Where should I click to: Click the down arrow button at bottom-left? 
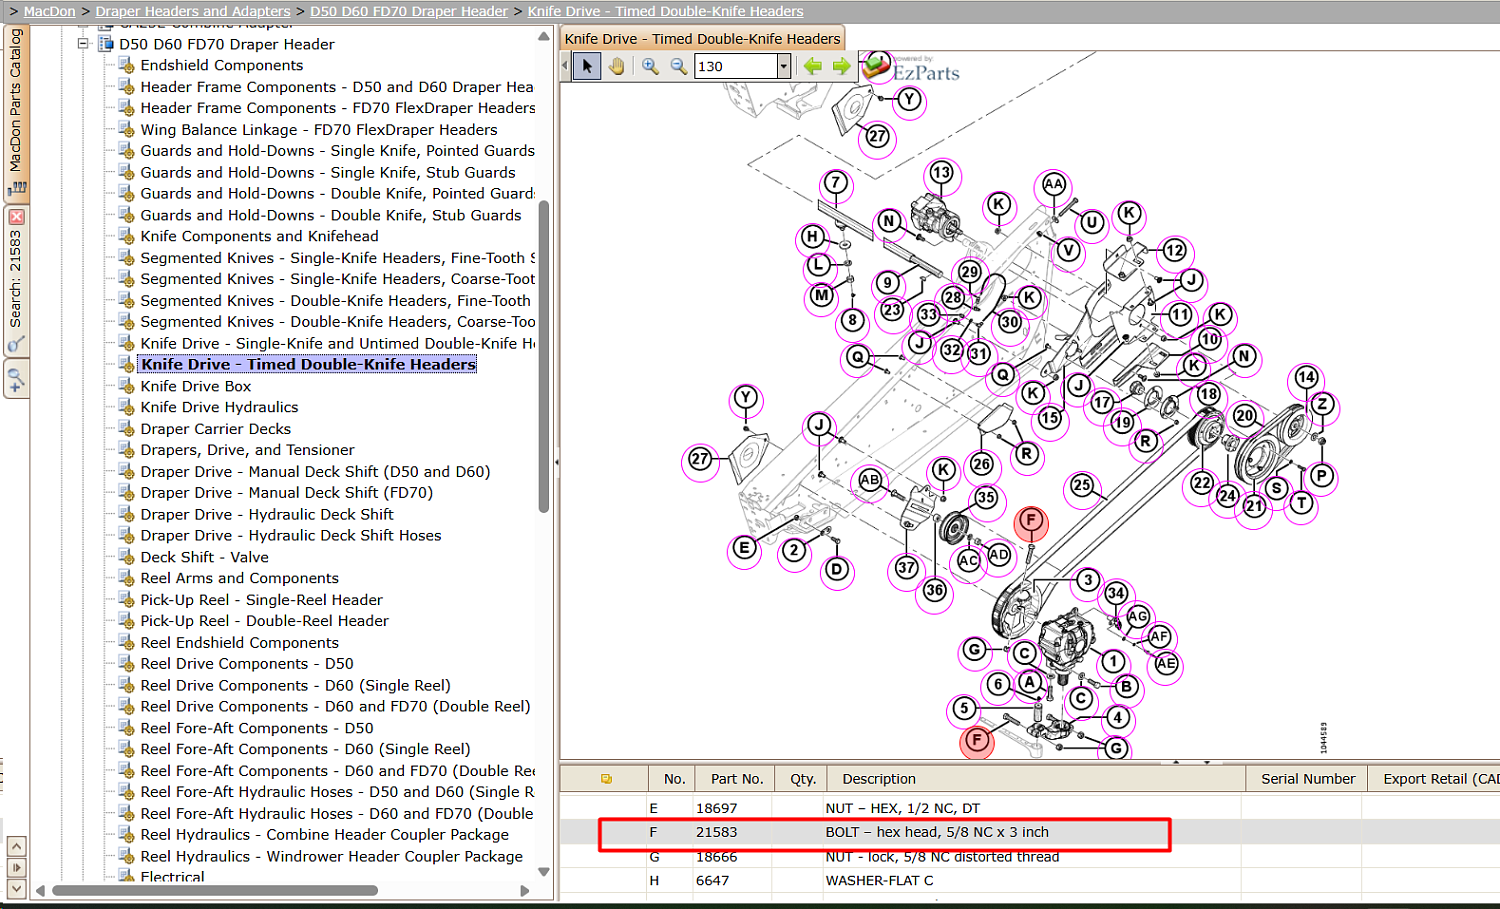[x=16, y=888]
